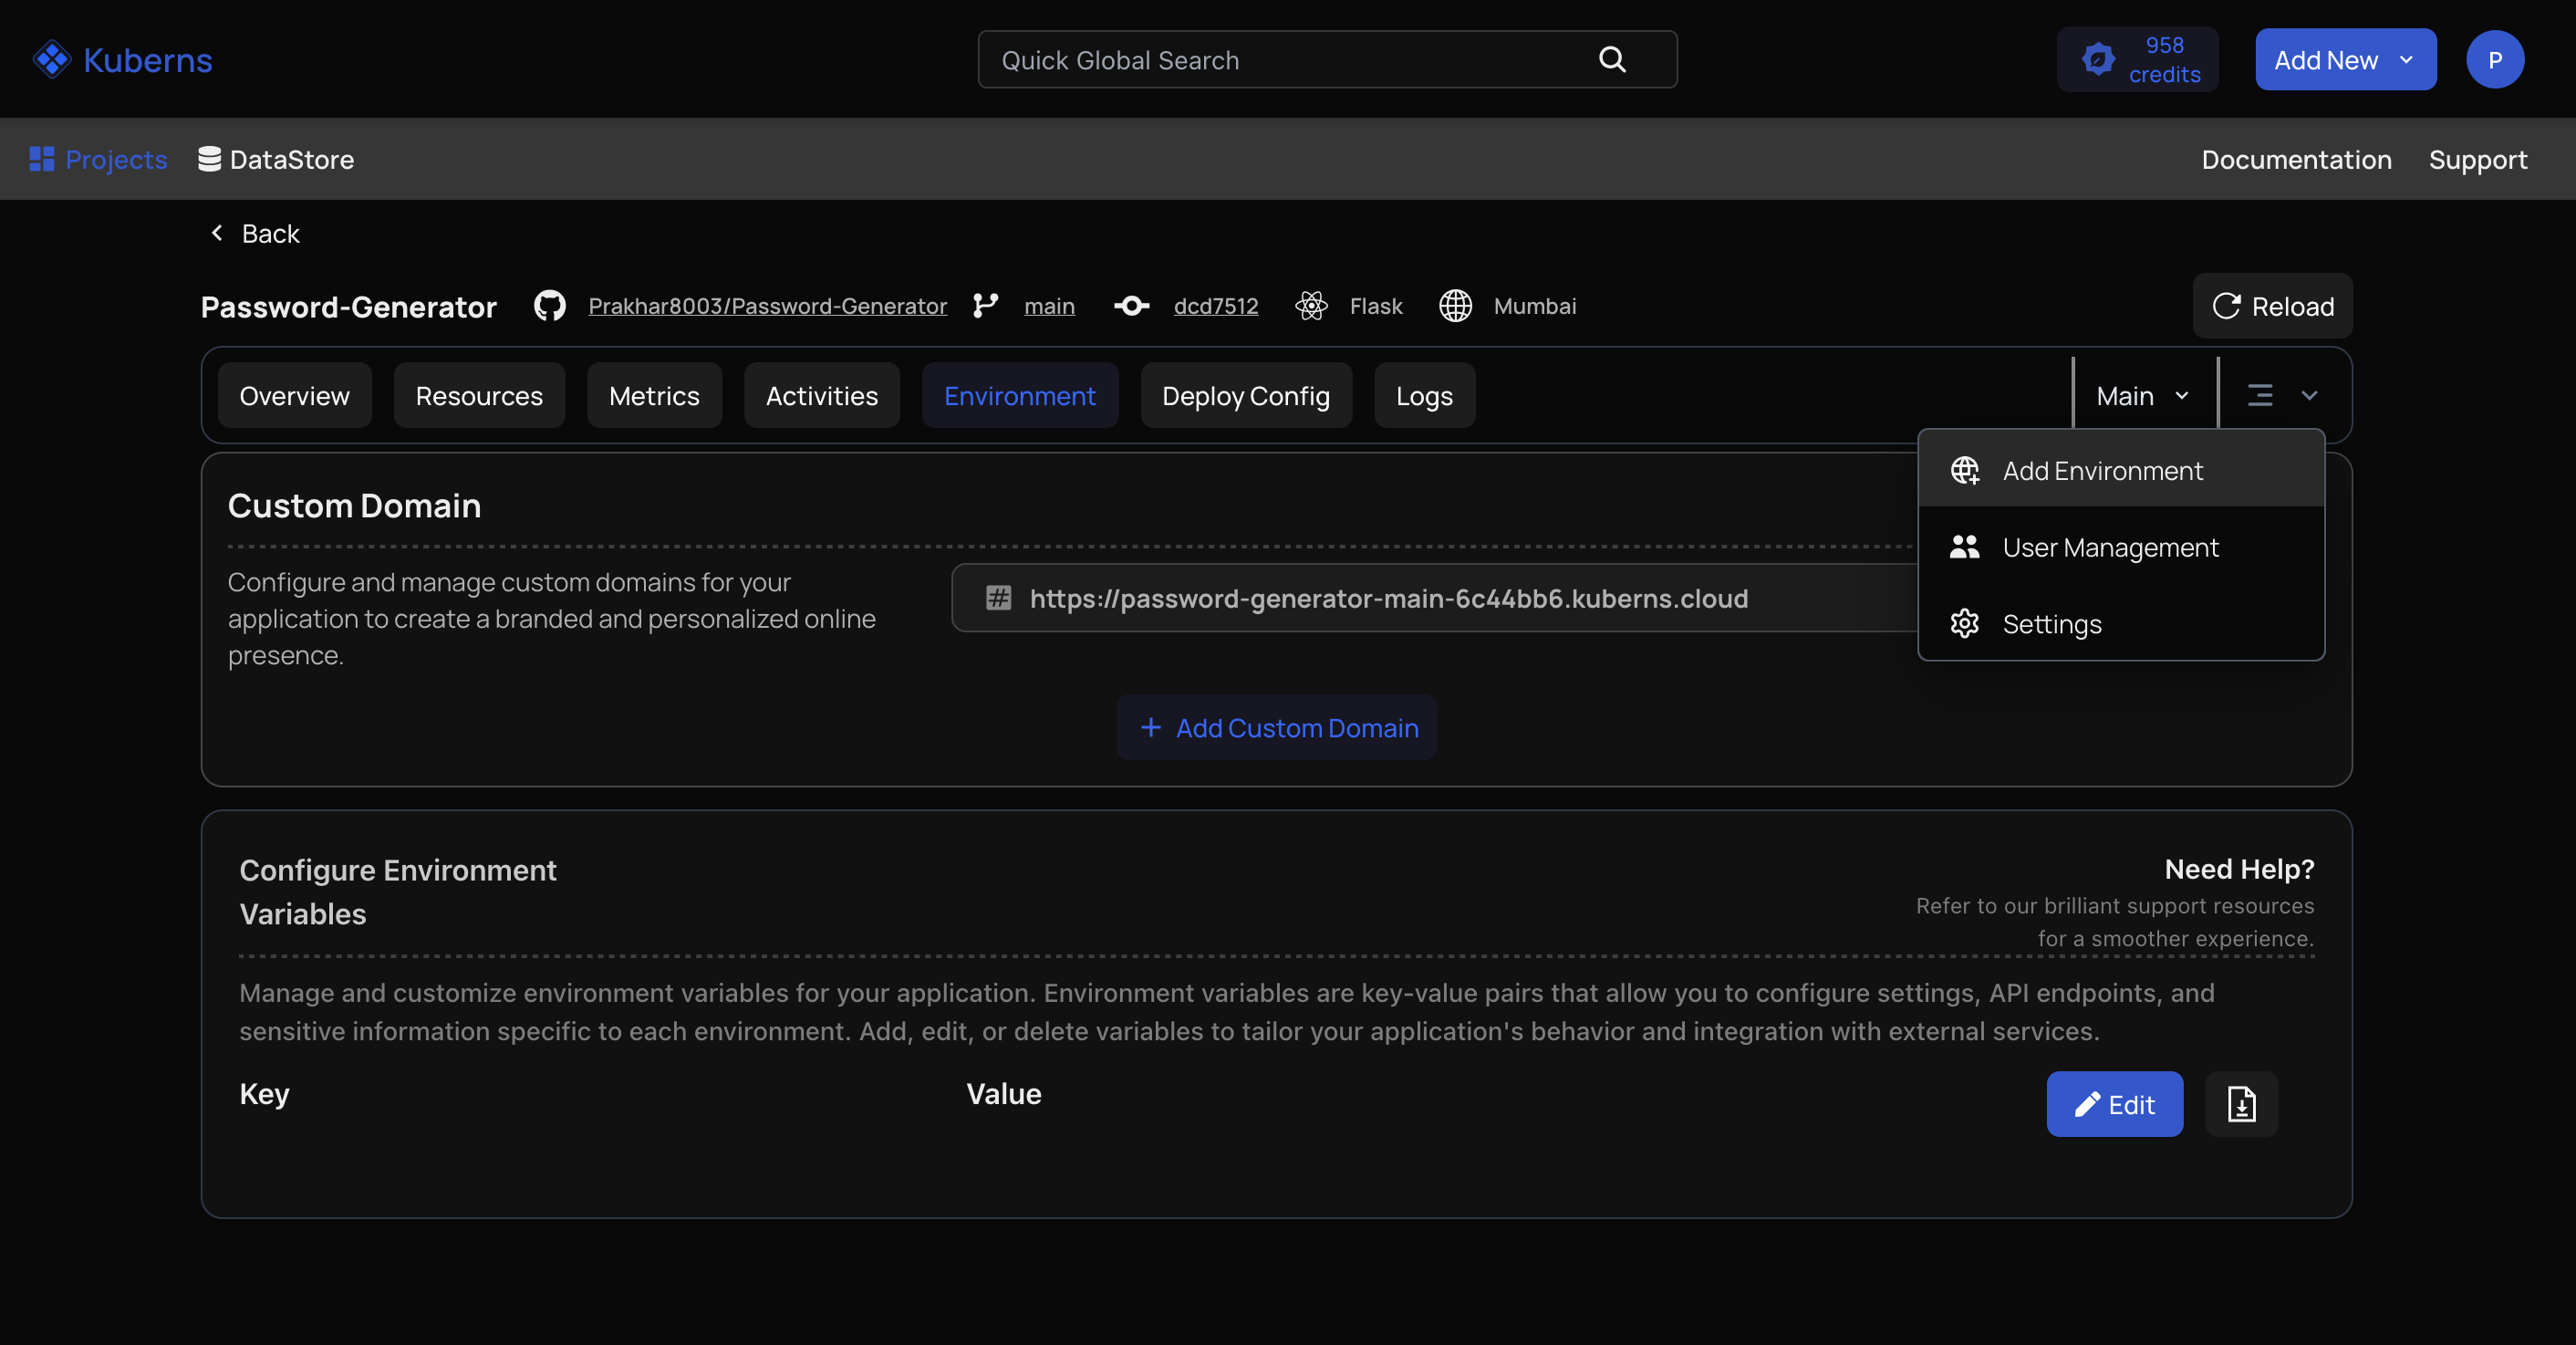Click the DataStore database icon

coord(209,159)
